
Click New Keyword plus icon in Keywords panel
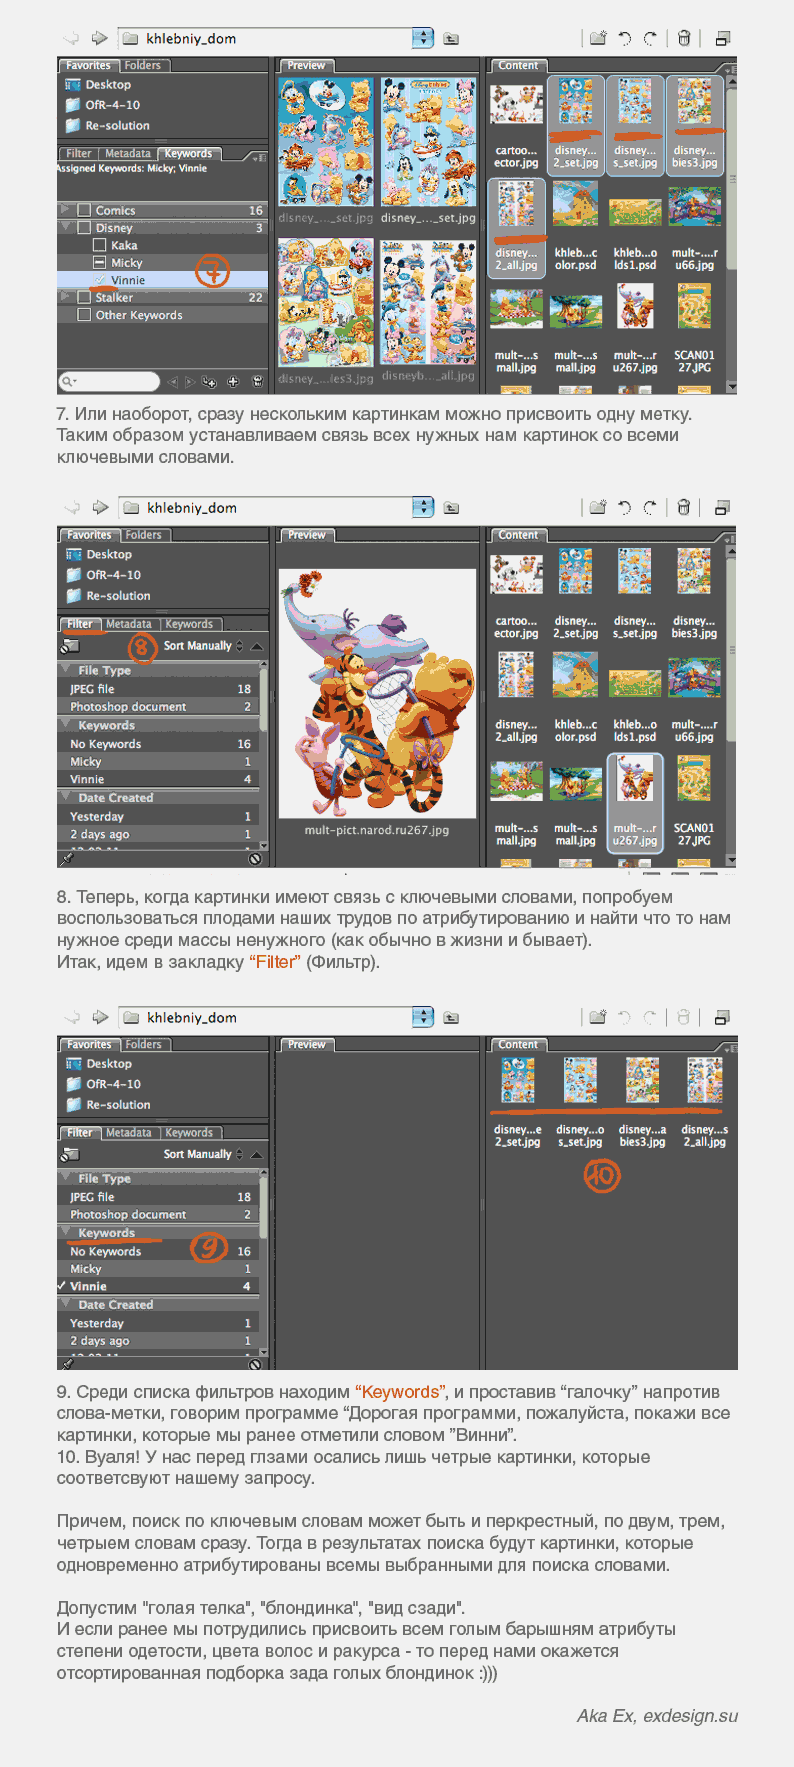coord(233,381)
